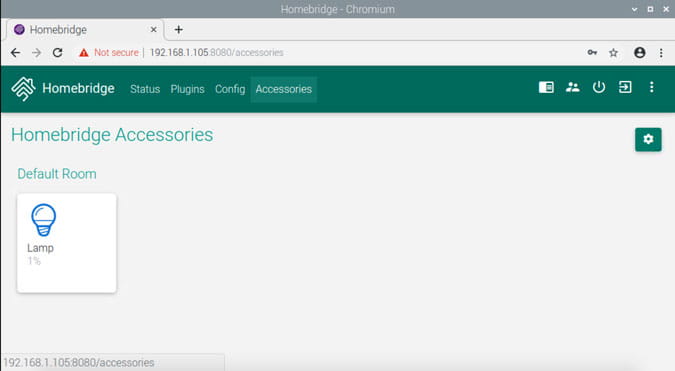This screenshot has width=675, height=371.
Task: Open saved passwords key icon
Action: pos(592,53)
